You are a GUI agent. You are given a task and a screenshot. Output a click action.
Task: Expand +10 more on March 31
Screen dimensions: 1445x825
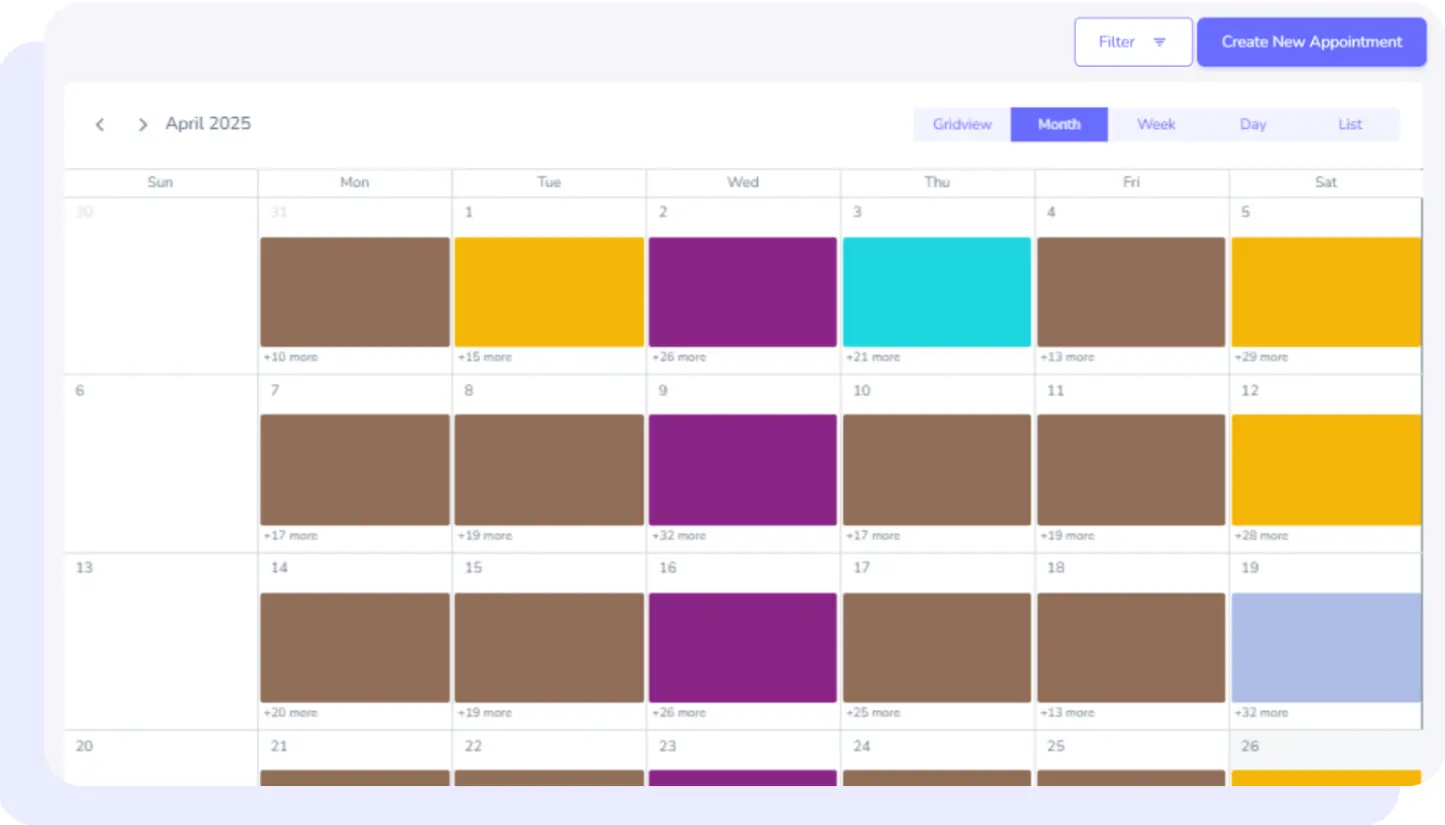point(290,357)
